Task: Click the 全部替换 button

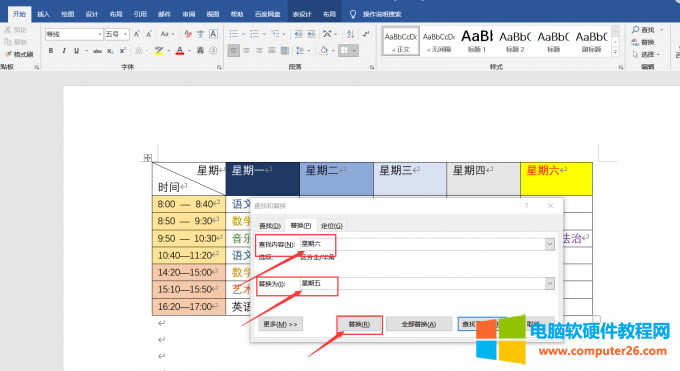Action: coord(418,324)
